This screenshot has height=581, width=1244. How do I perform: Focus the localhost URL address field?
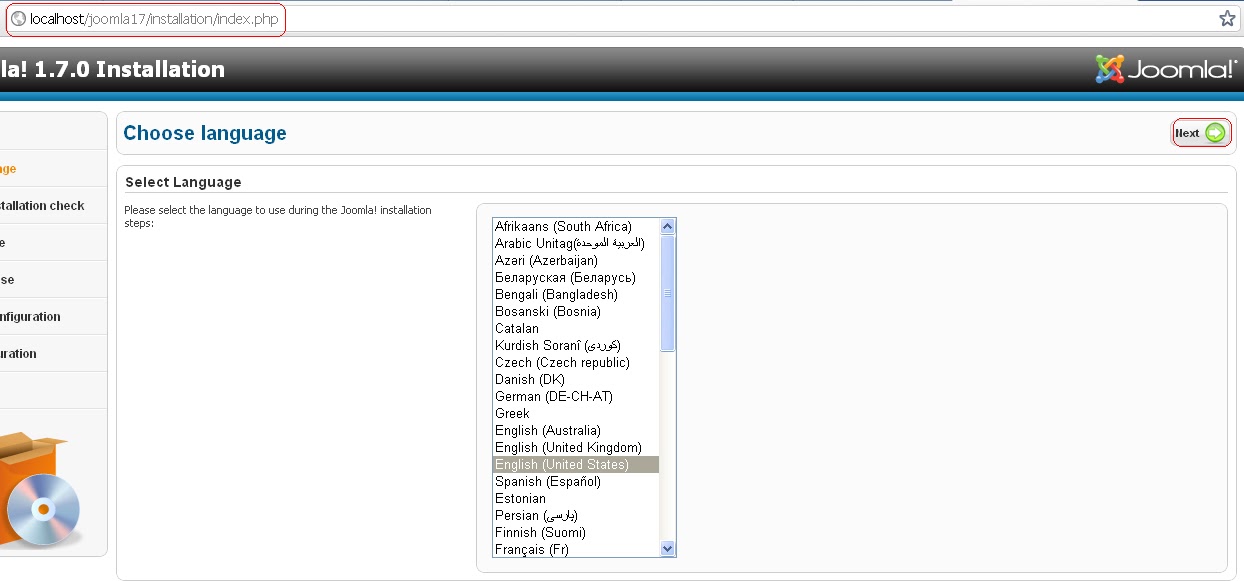(620, 19)
